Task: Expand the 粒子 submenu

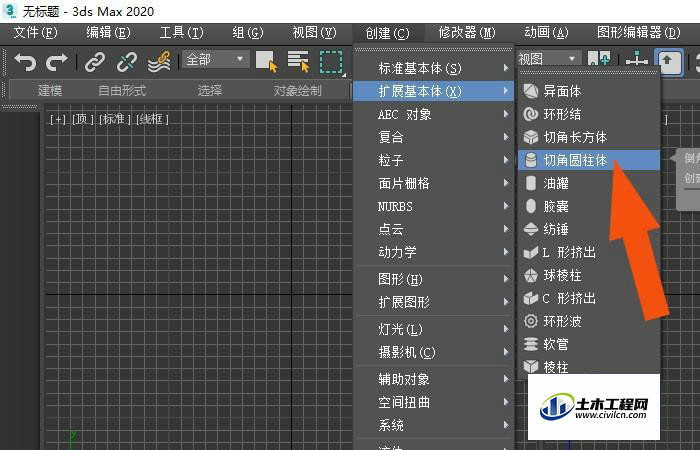Action: pos(433,160)
